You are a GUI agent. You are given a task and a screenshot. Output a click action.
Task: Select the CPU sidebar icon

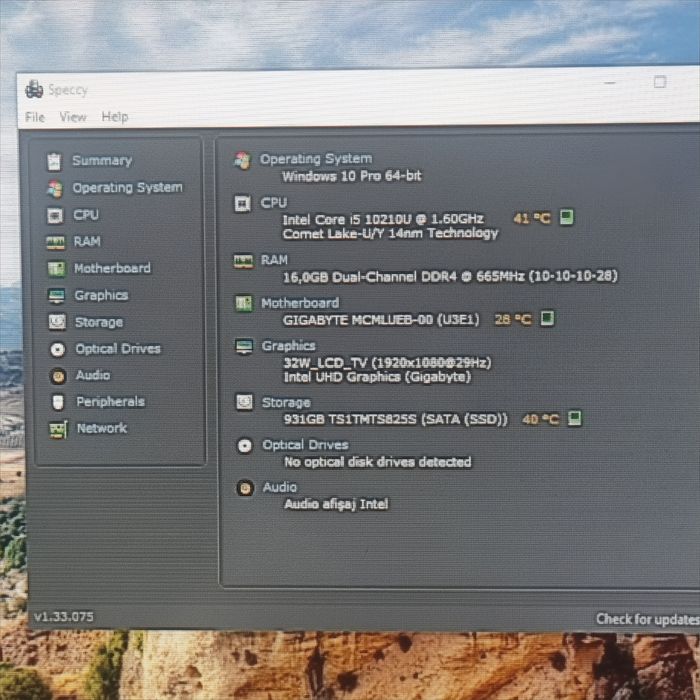tap(55, 216)
